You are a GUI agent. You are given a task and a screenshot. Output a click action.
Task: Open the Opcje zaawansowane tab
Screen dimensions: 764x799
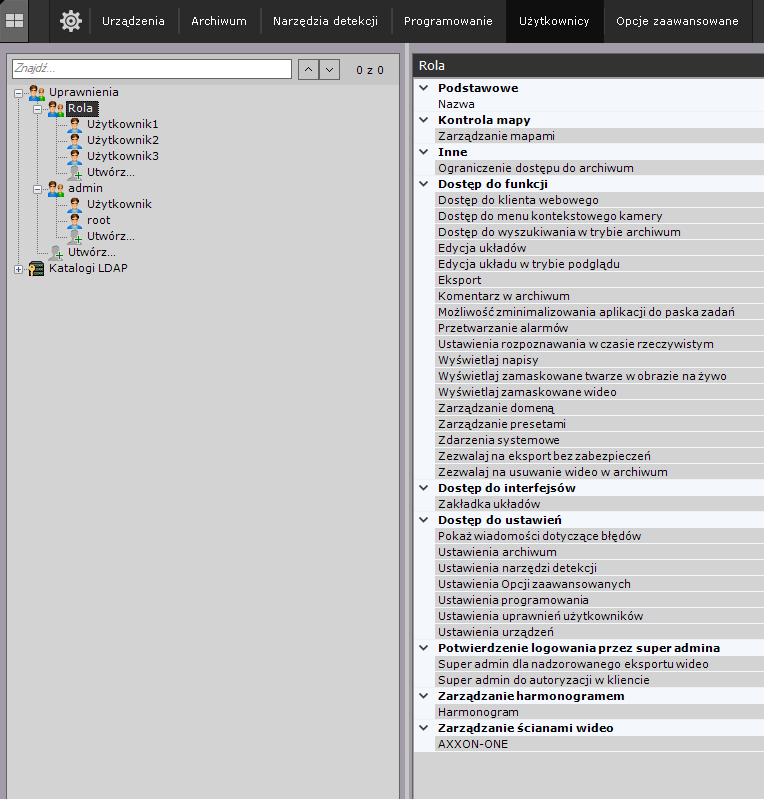pos(677,21)
